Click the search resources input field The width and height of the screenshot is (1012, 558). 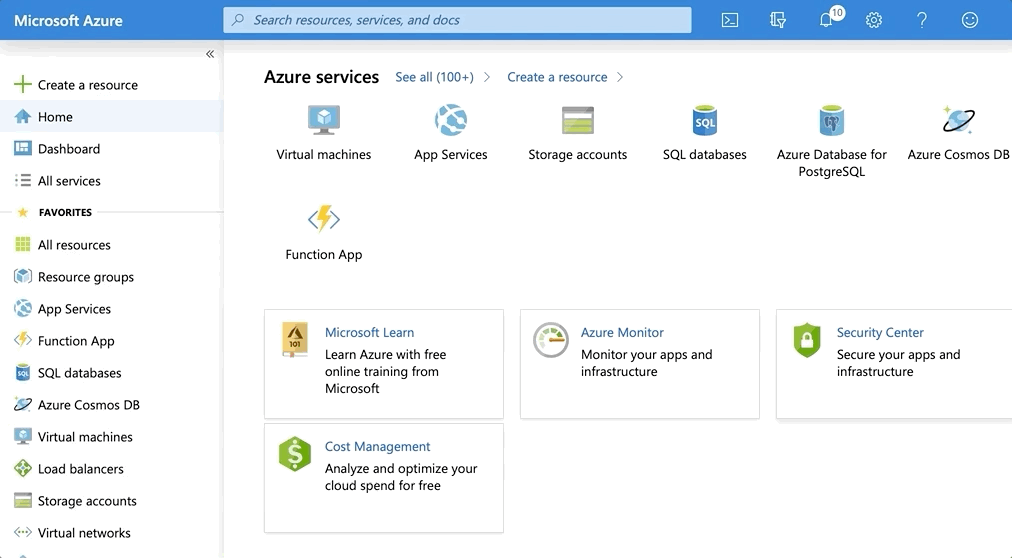(457, 20)
